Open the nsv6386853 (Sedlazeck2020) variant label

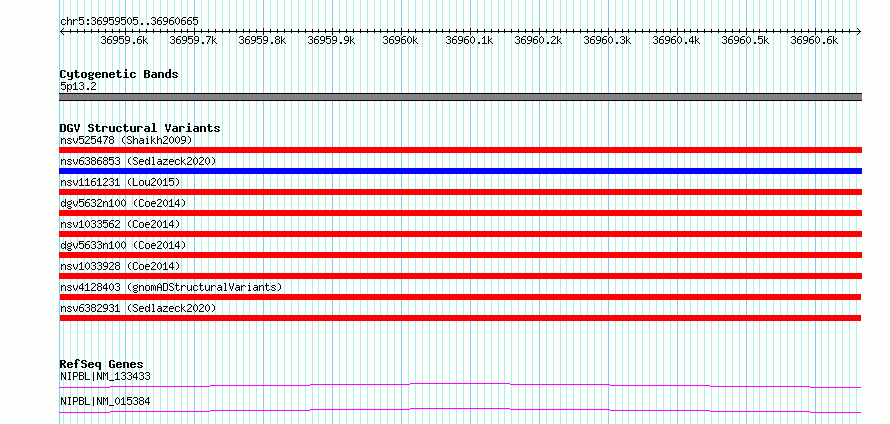(138, 161)
